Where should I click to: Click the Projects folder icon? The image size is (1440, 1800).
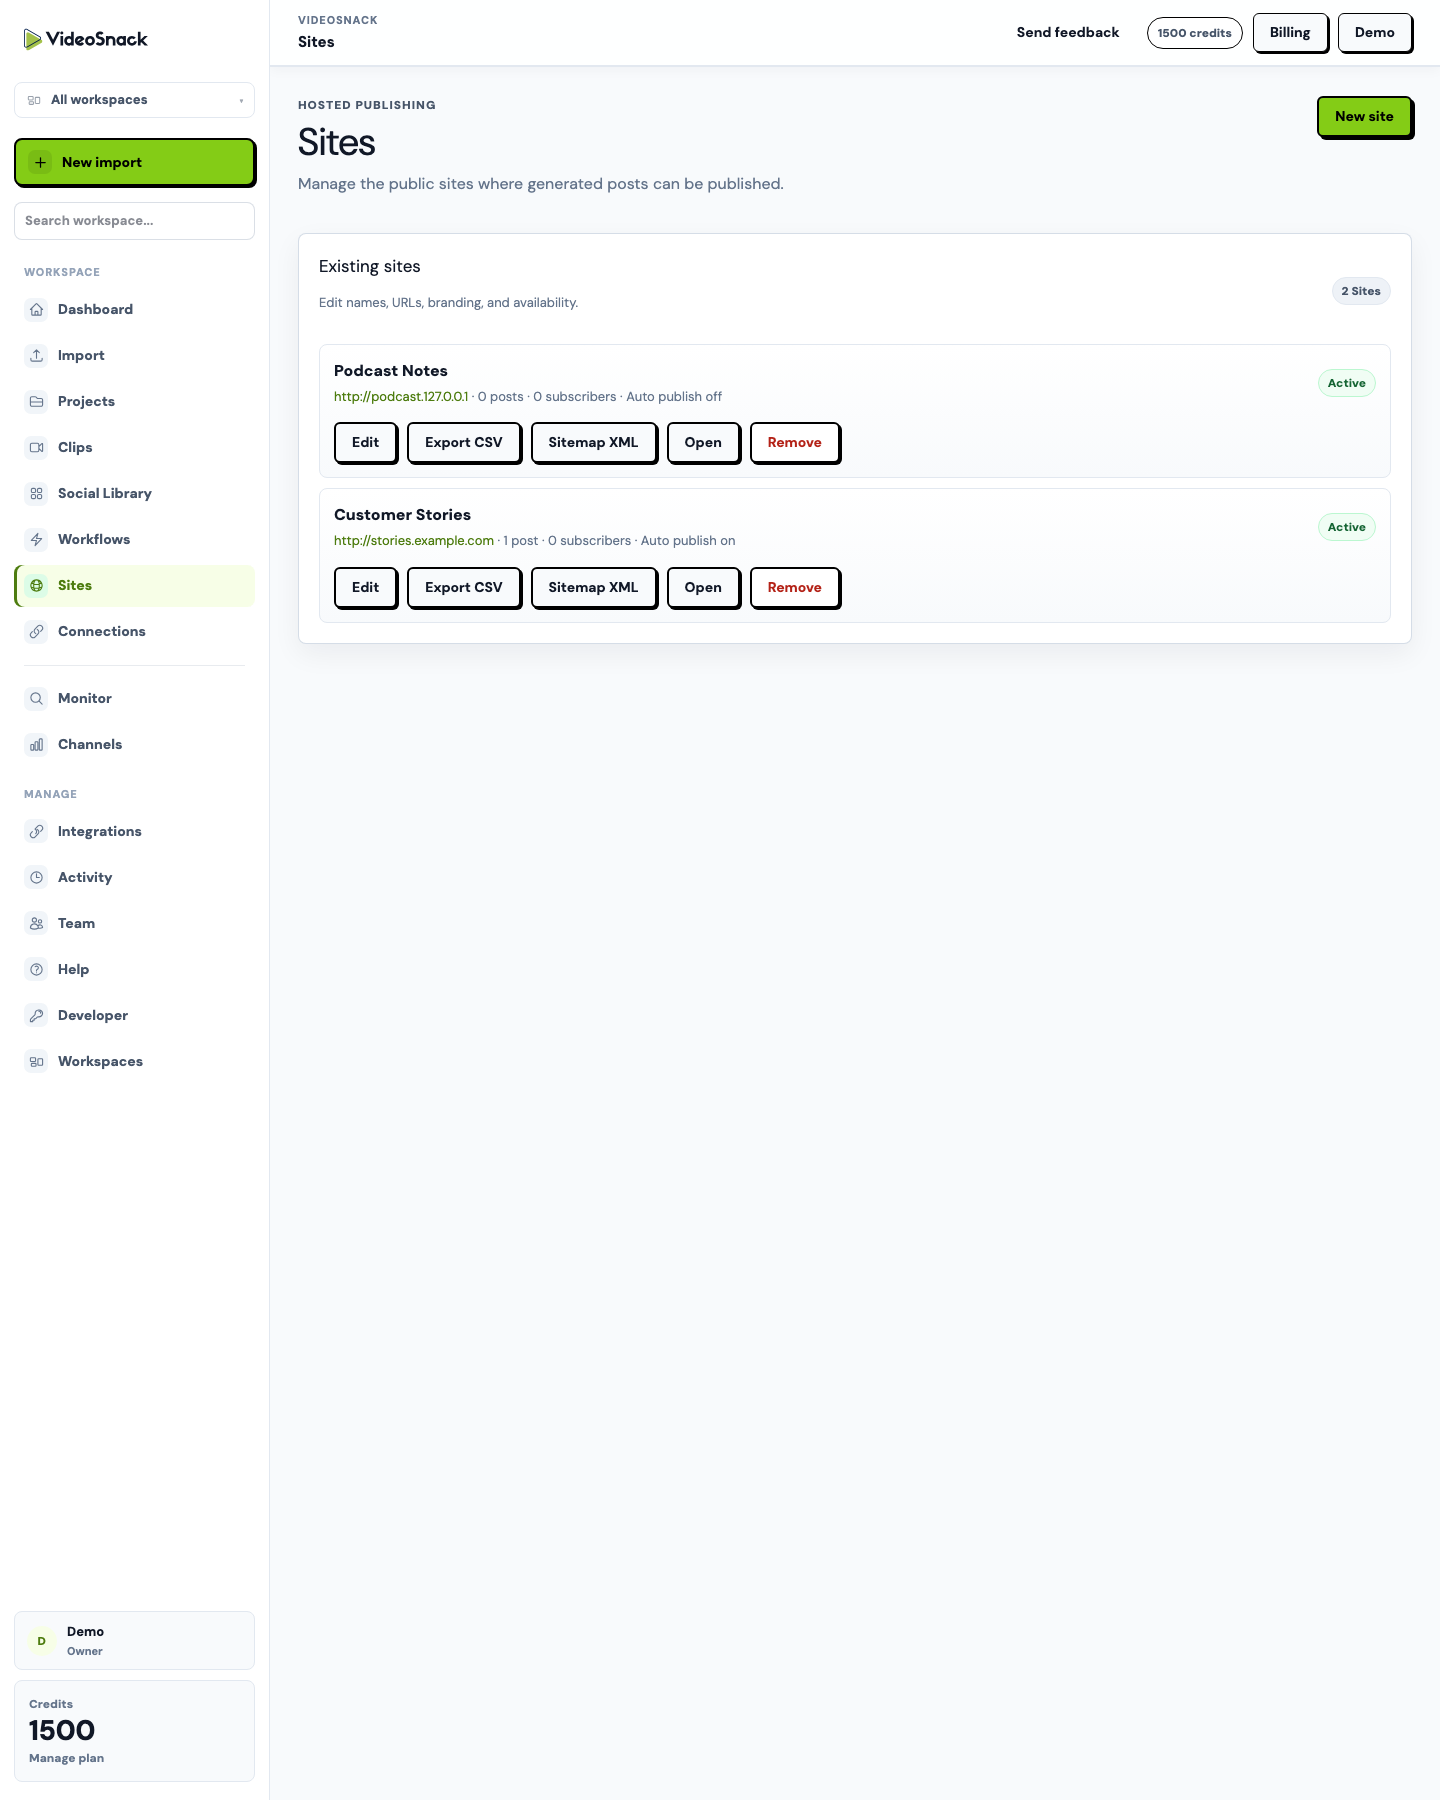(x=37, y=401)
